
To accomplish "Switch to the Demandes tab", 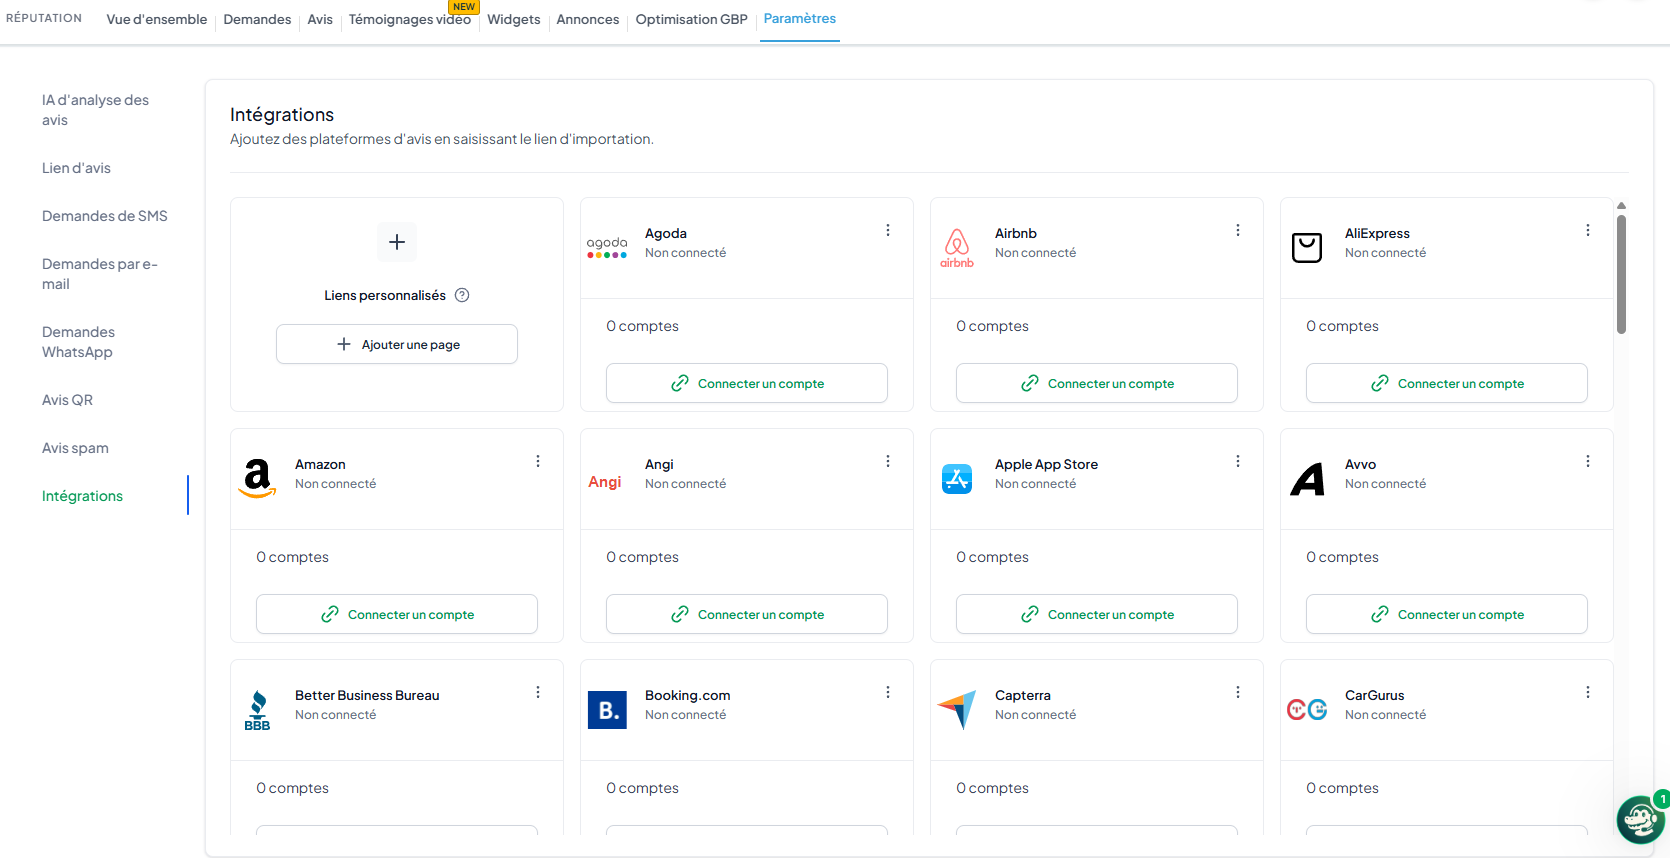I will [x=257, y=19].
